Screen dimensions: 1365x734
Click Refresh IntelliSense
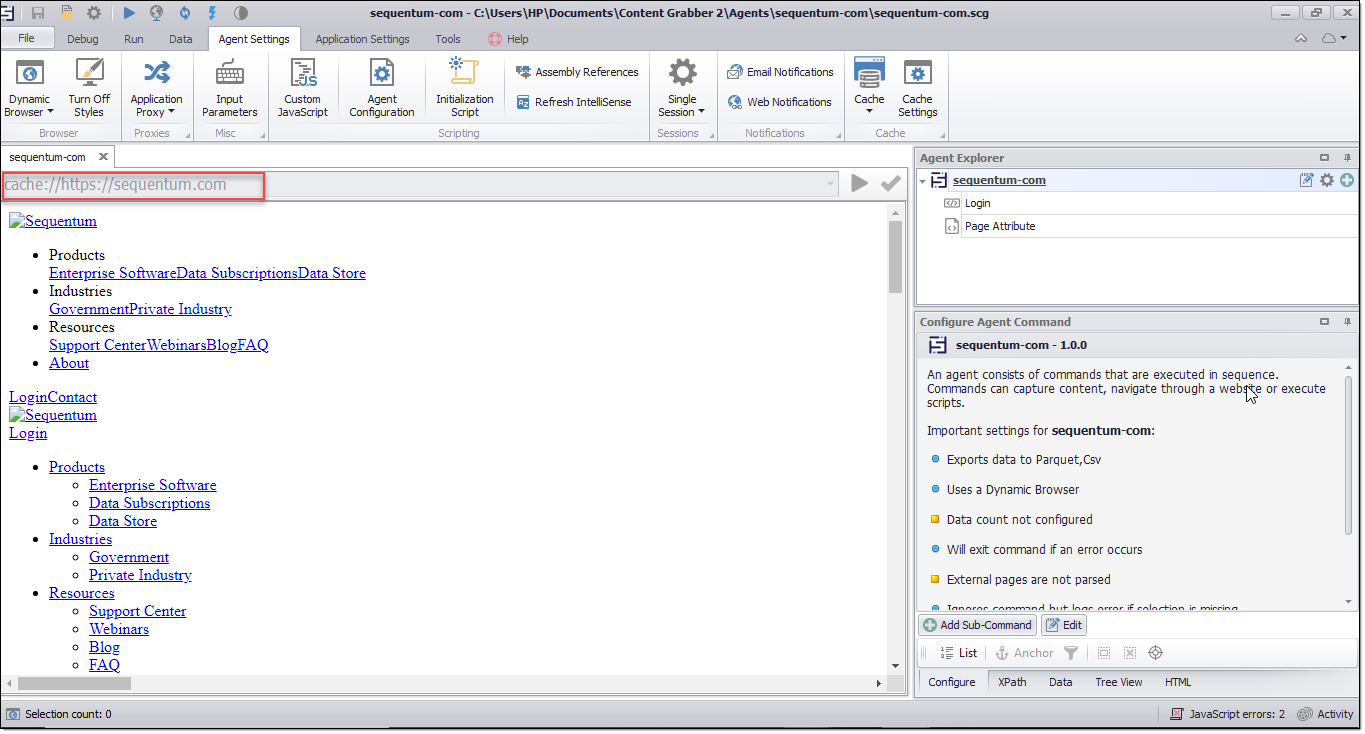[x=576, y=102]
